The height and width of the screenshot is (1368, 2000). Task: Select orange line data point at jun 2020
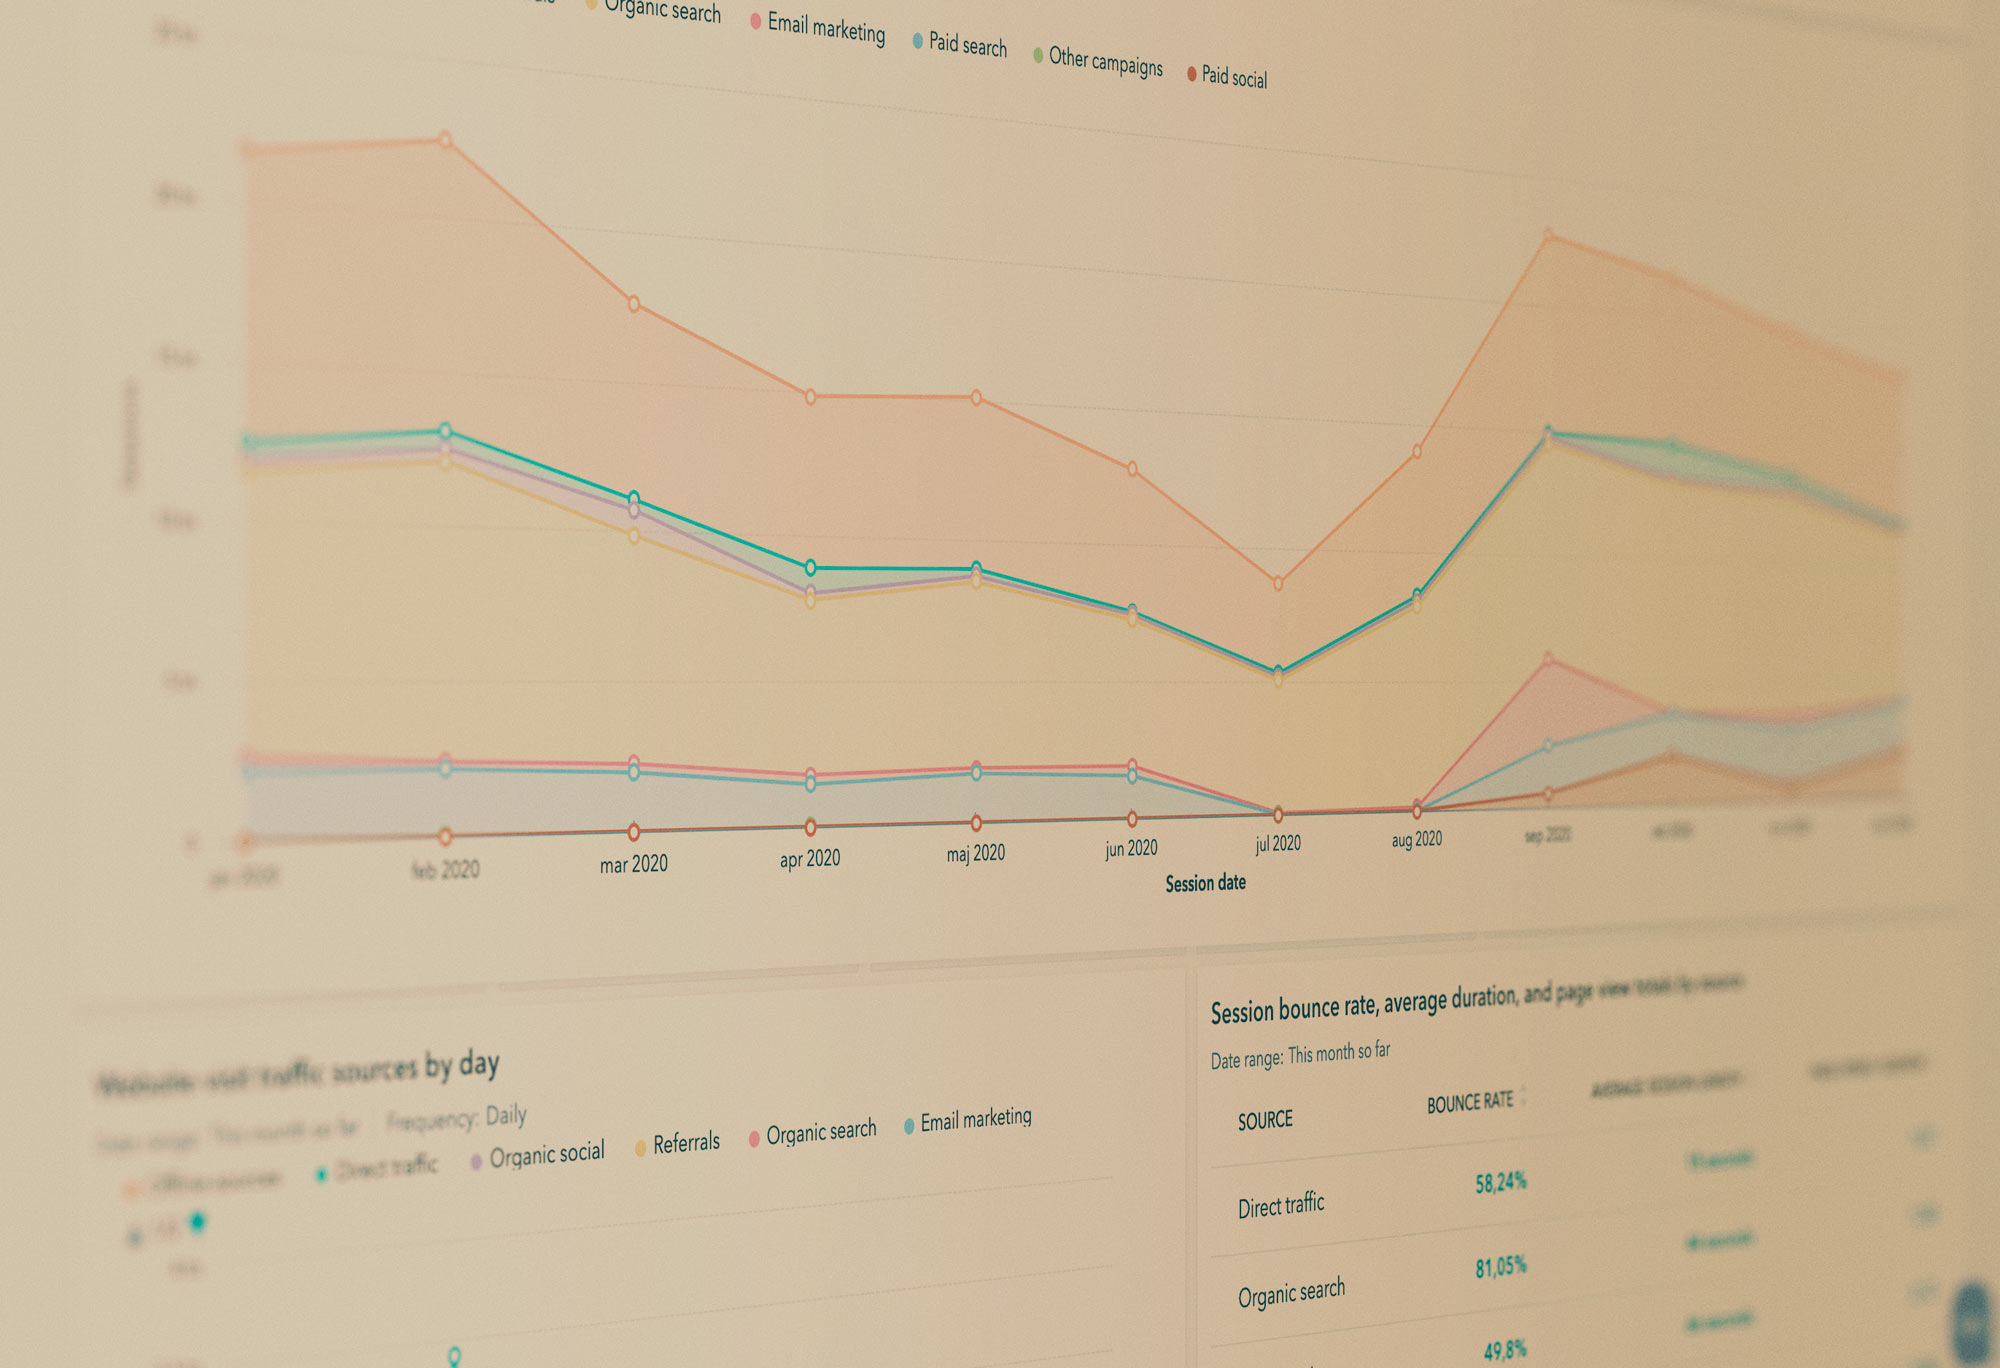click(x=1132, y=468)
